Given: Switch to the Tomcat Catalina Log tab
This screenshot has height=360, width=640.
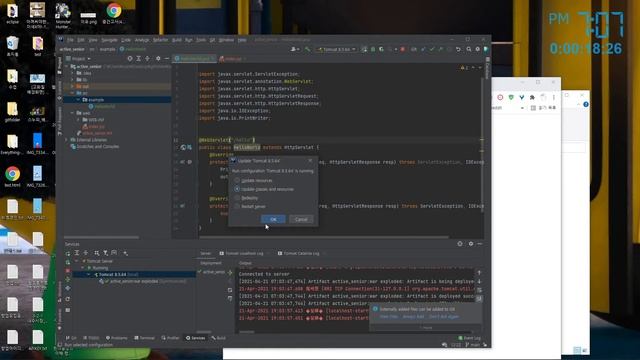Looking at the screenshot, I should pos(301,253).
